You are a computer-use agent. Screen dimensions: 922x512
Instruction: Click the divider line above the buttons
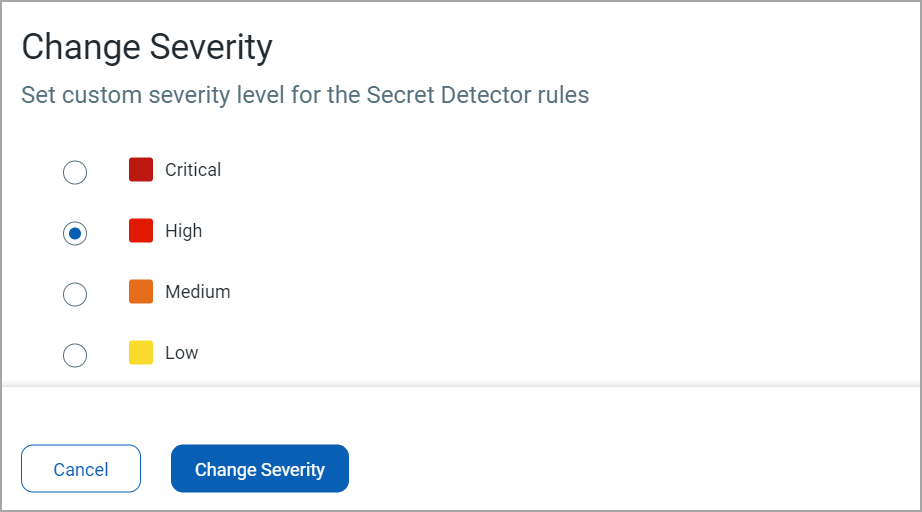460,385
